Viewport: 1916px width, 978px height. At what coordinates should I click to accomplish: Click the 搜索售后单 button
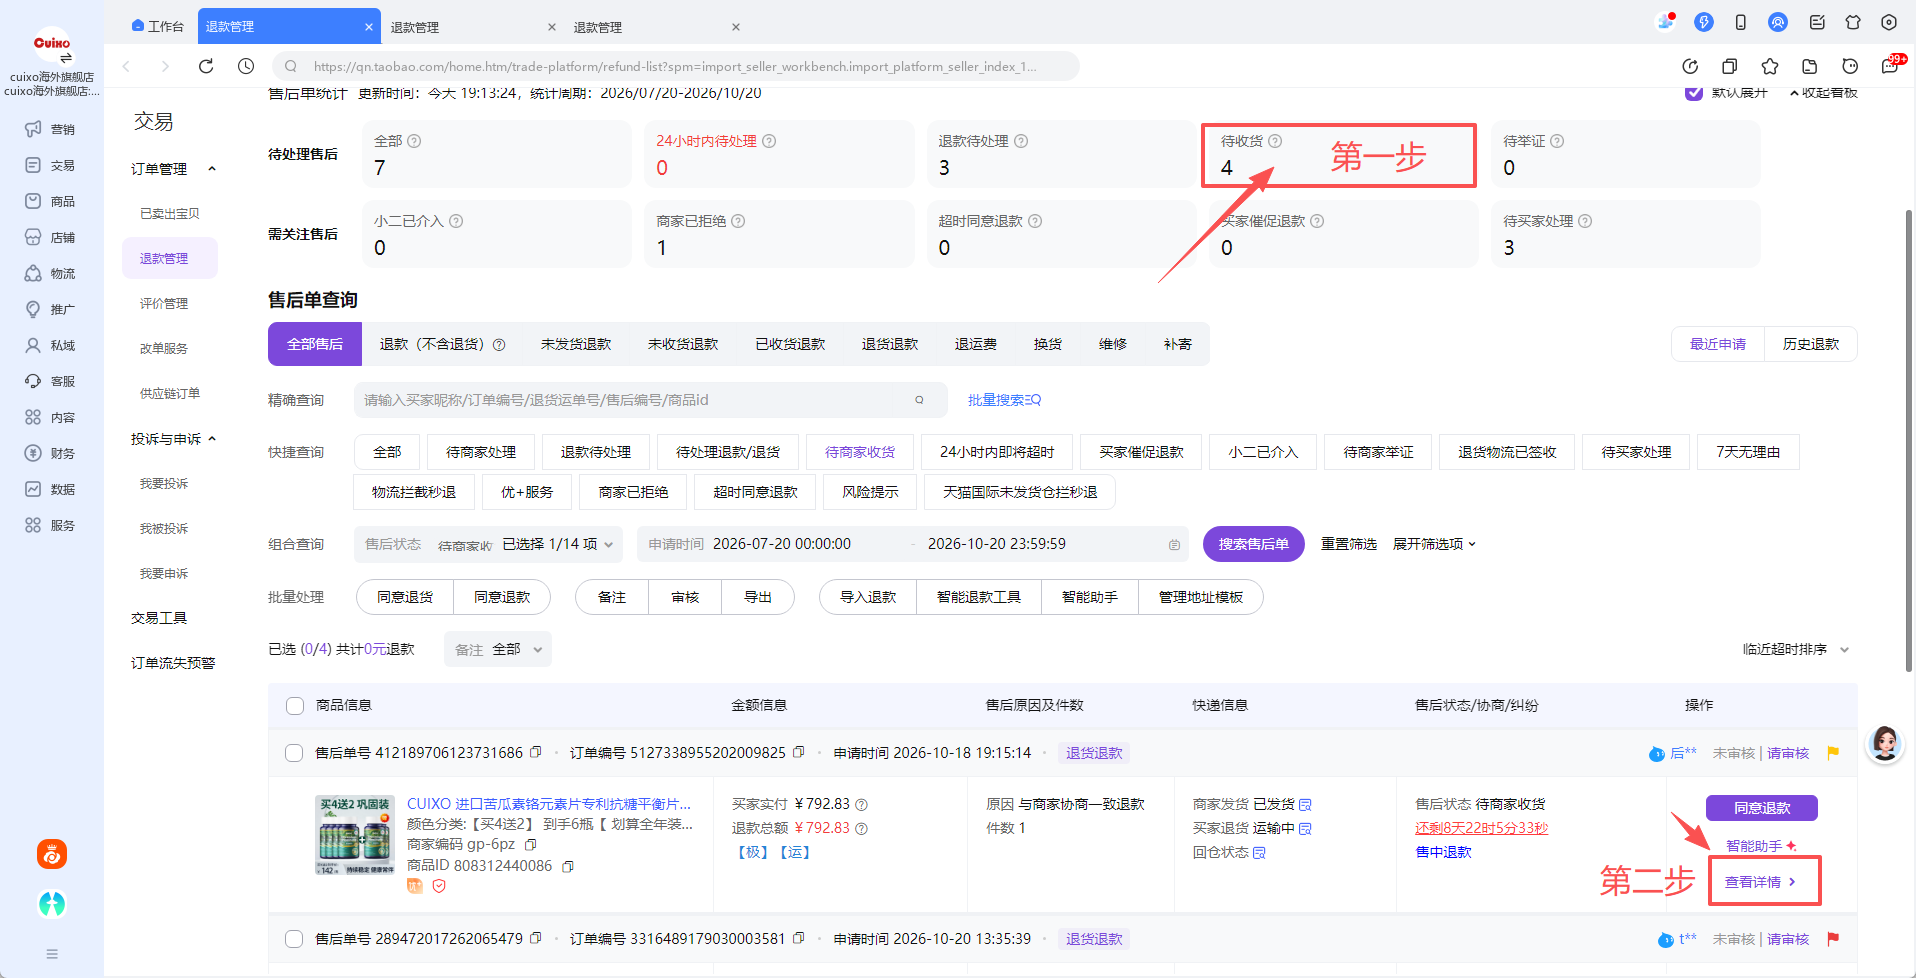(x=1254, y=544)
